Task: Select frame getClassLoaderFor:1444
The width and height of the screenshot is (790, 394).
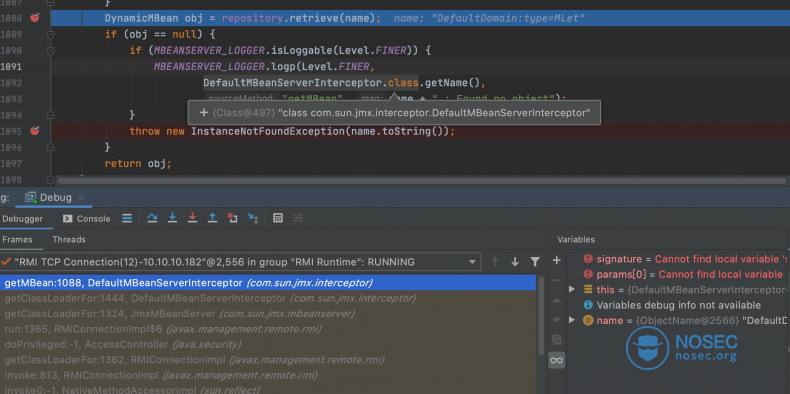Action: pos(268,298)
